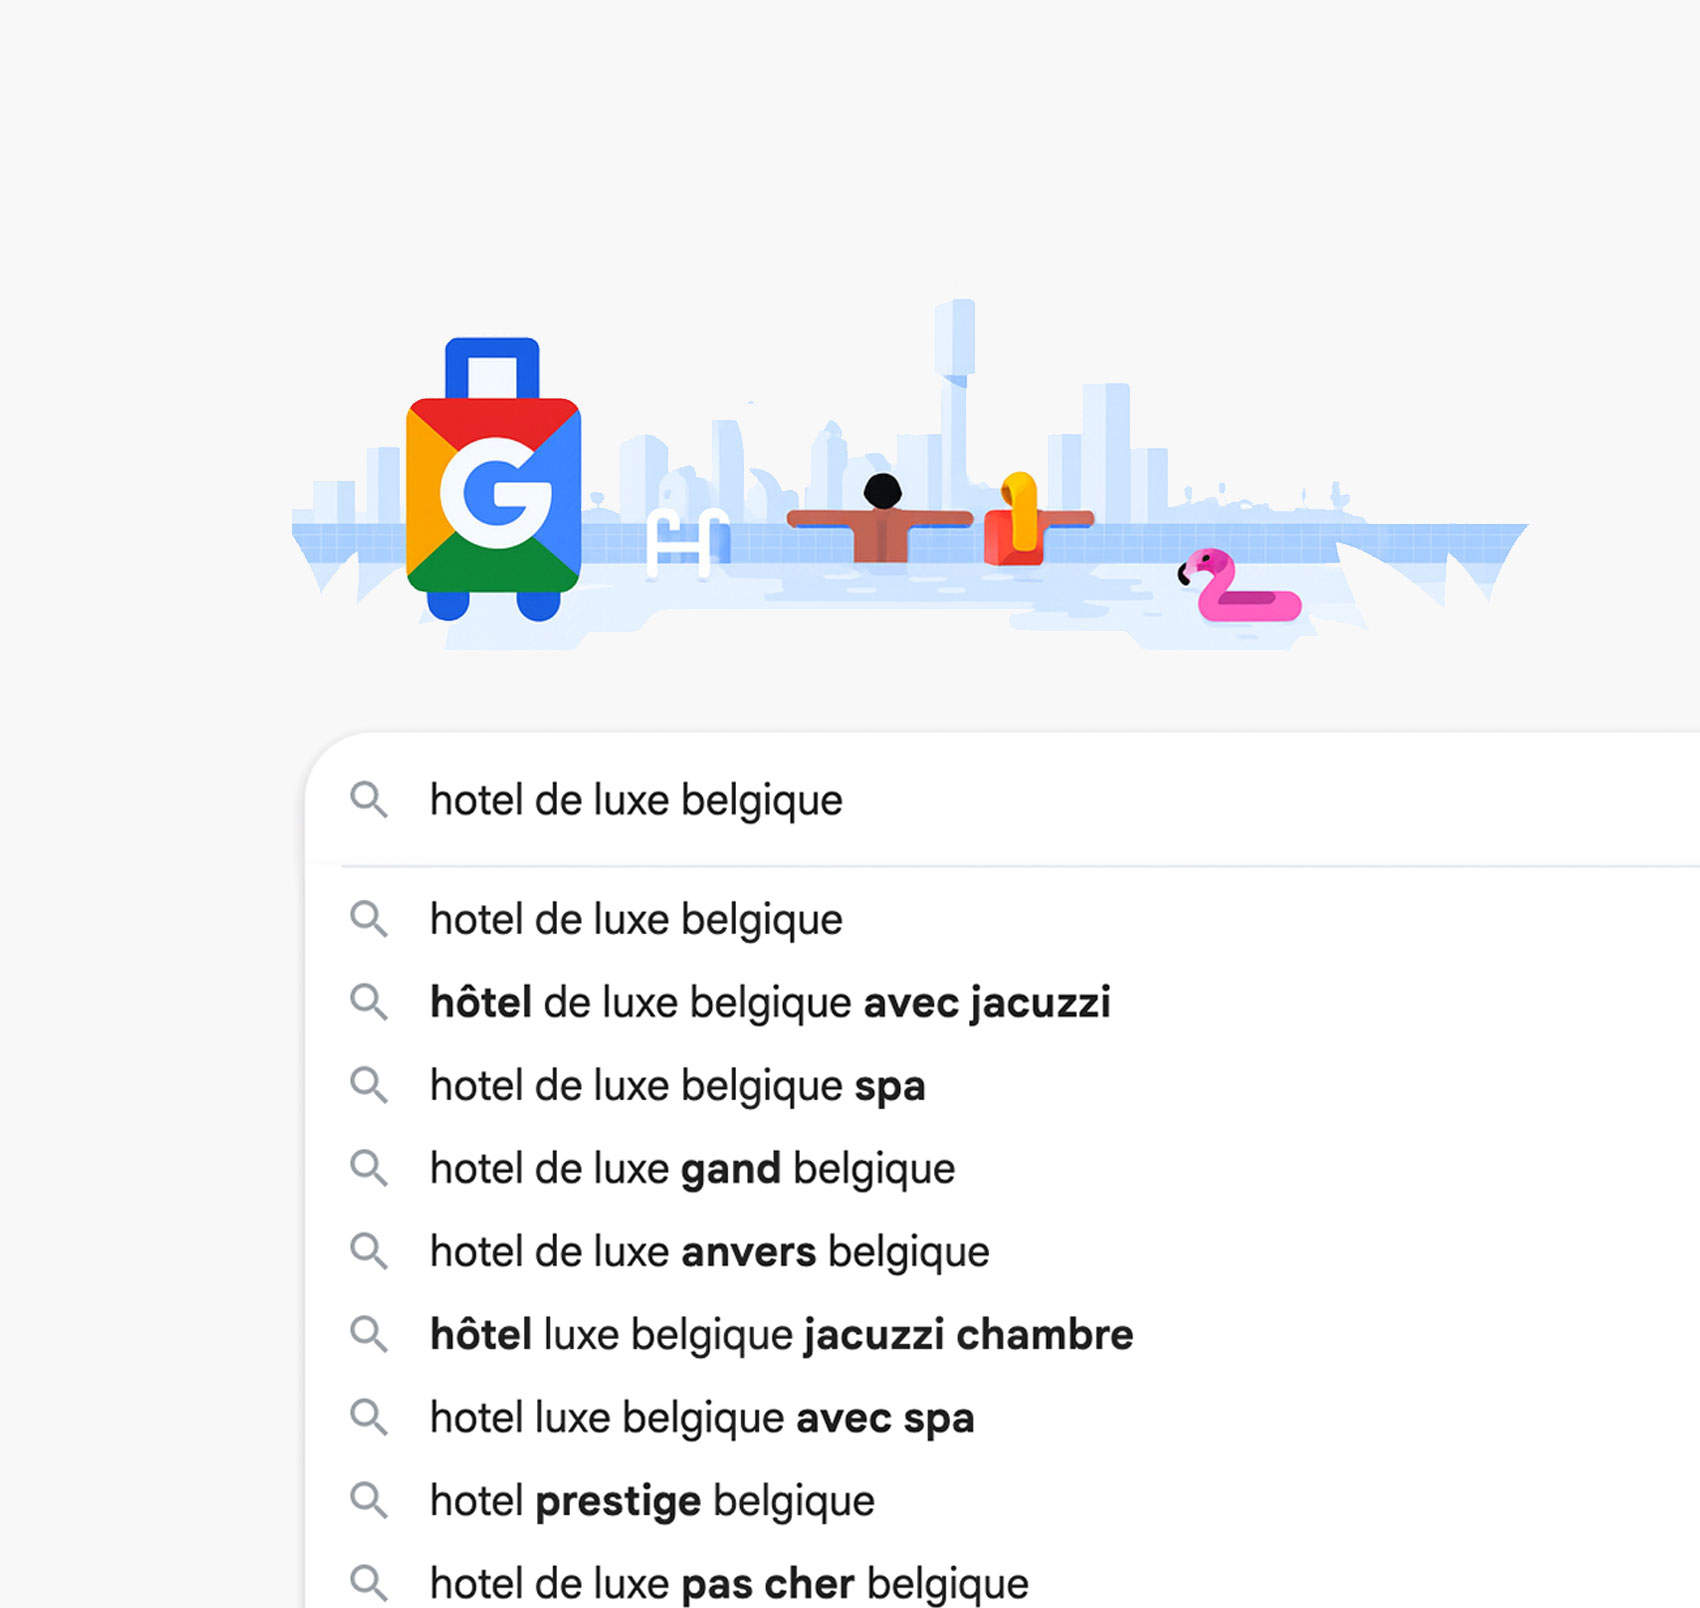Select the 'hôtel luxe belgique jacuzzi chambre' suggestion

tap(781, 1334)
